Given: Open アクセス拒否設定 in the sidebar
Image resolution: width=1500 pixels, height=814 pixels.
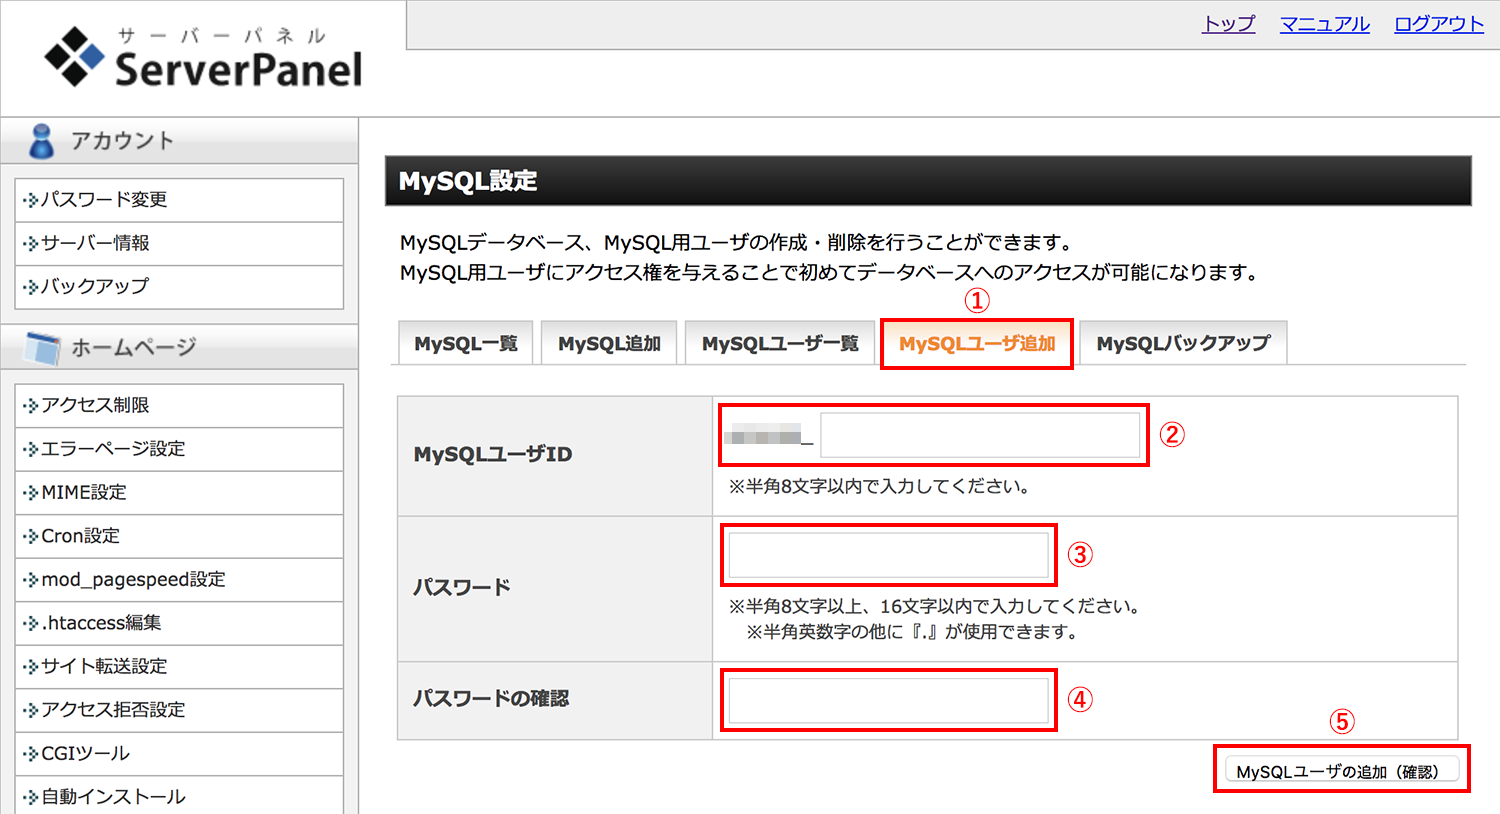Looking at the screenshot, I should 180,710.
